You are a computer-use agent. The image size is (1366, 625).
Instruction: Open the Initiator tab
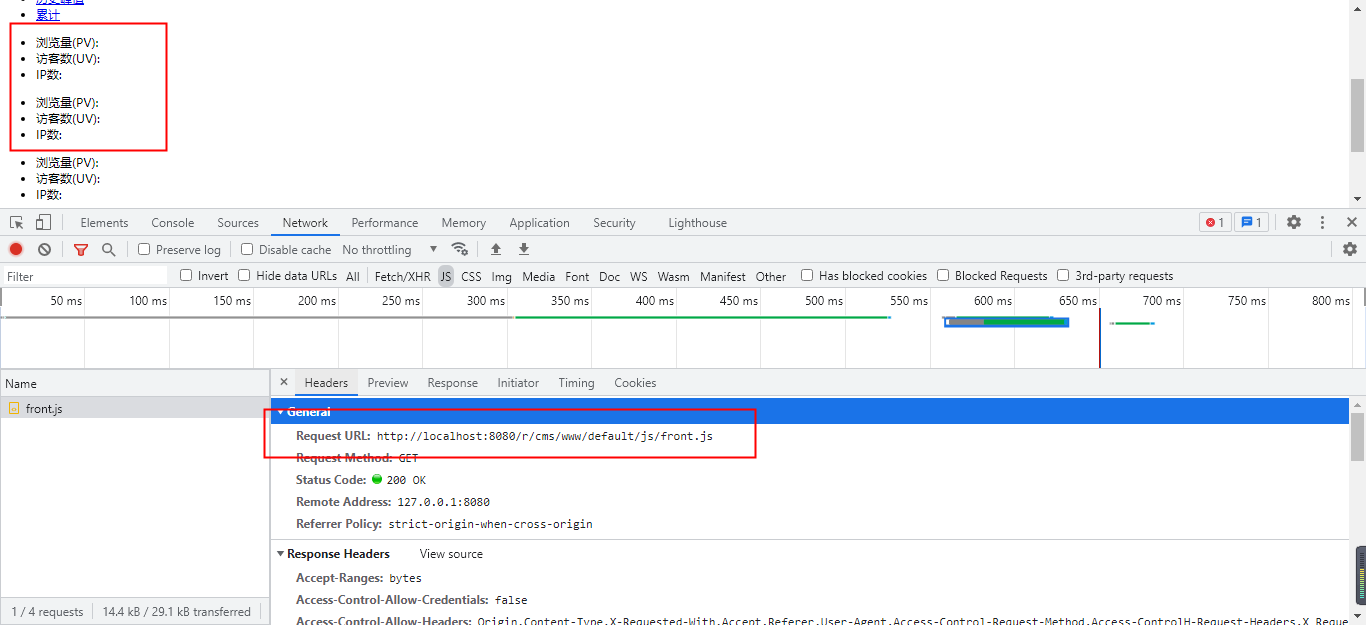tap(518, 383)
